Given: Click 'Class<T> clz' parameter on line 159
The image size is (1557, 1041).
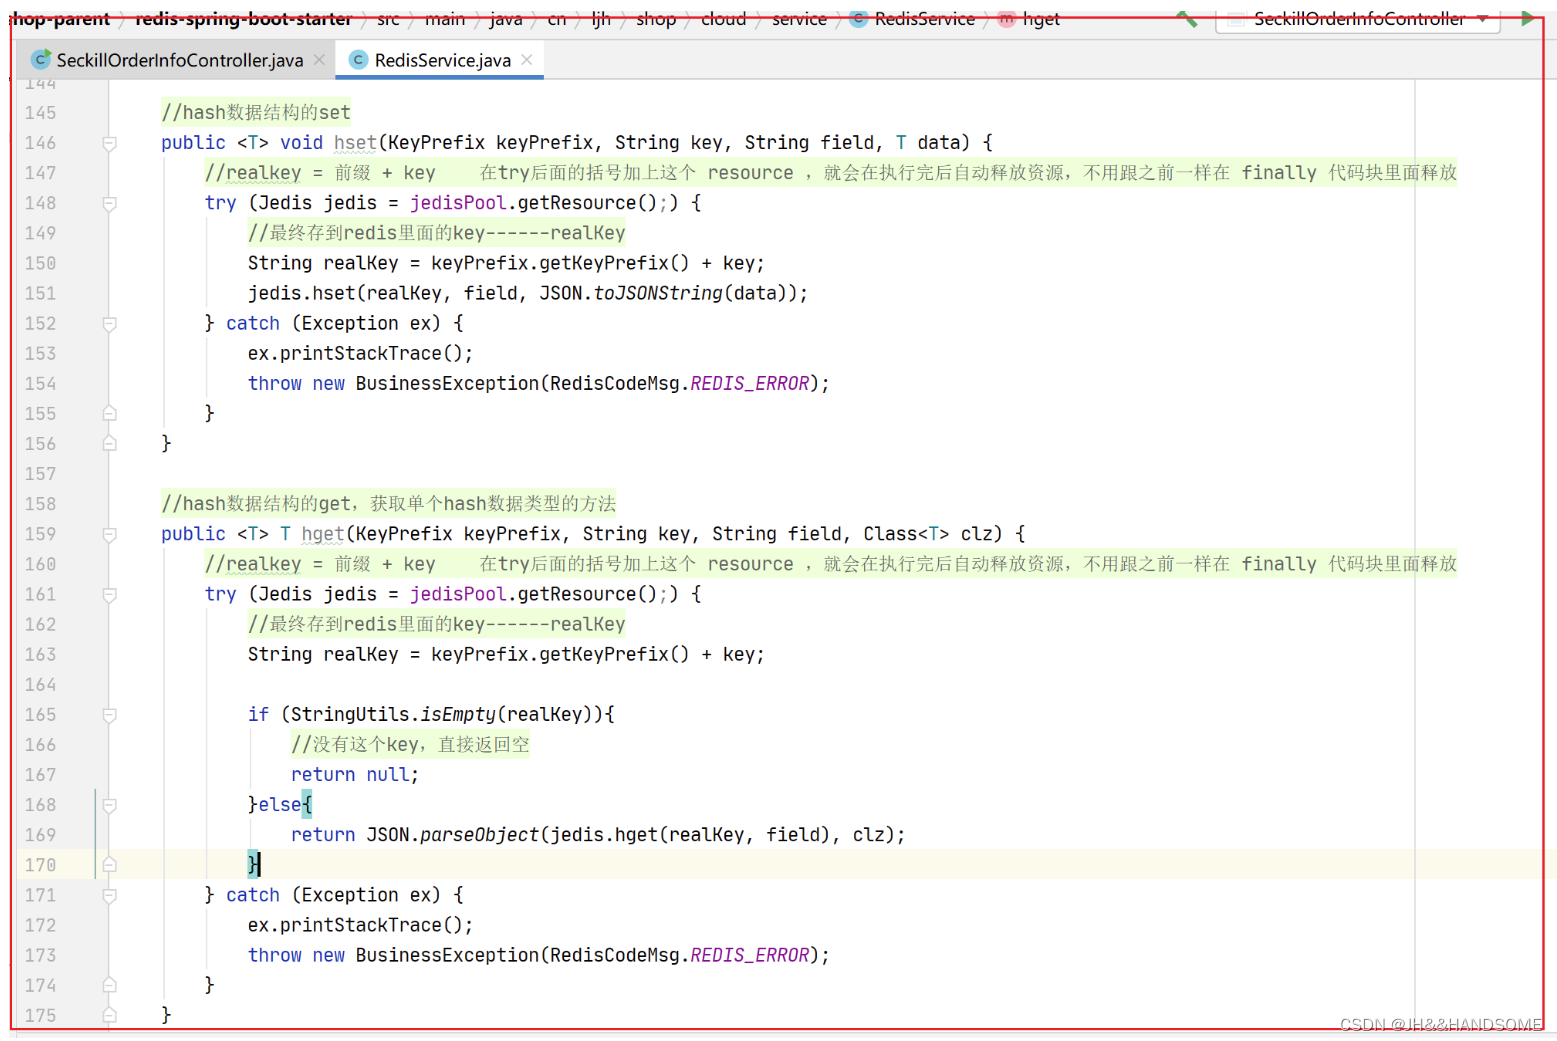Looking at the screenshot, I should pos(927,534).
